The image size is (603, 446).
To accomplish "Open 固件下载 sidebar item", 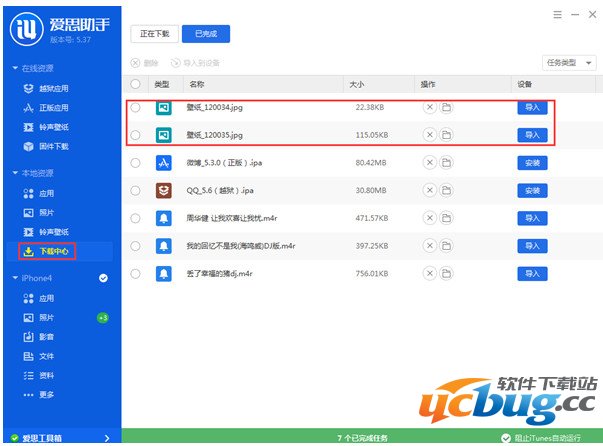I will click(x=46, y=146).
